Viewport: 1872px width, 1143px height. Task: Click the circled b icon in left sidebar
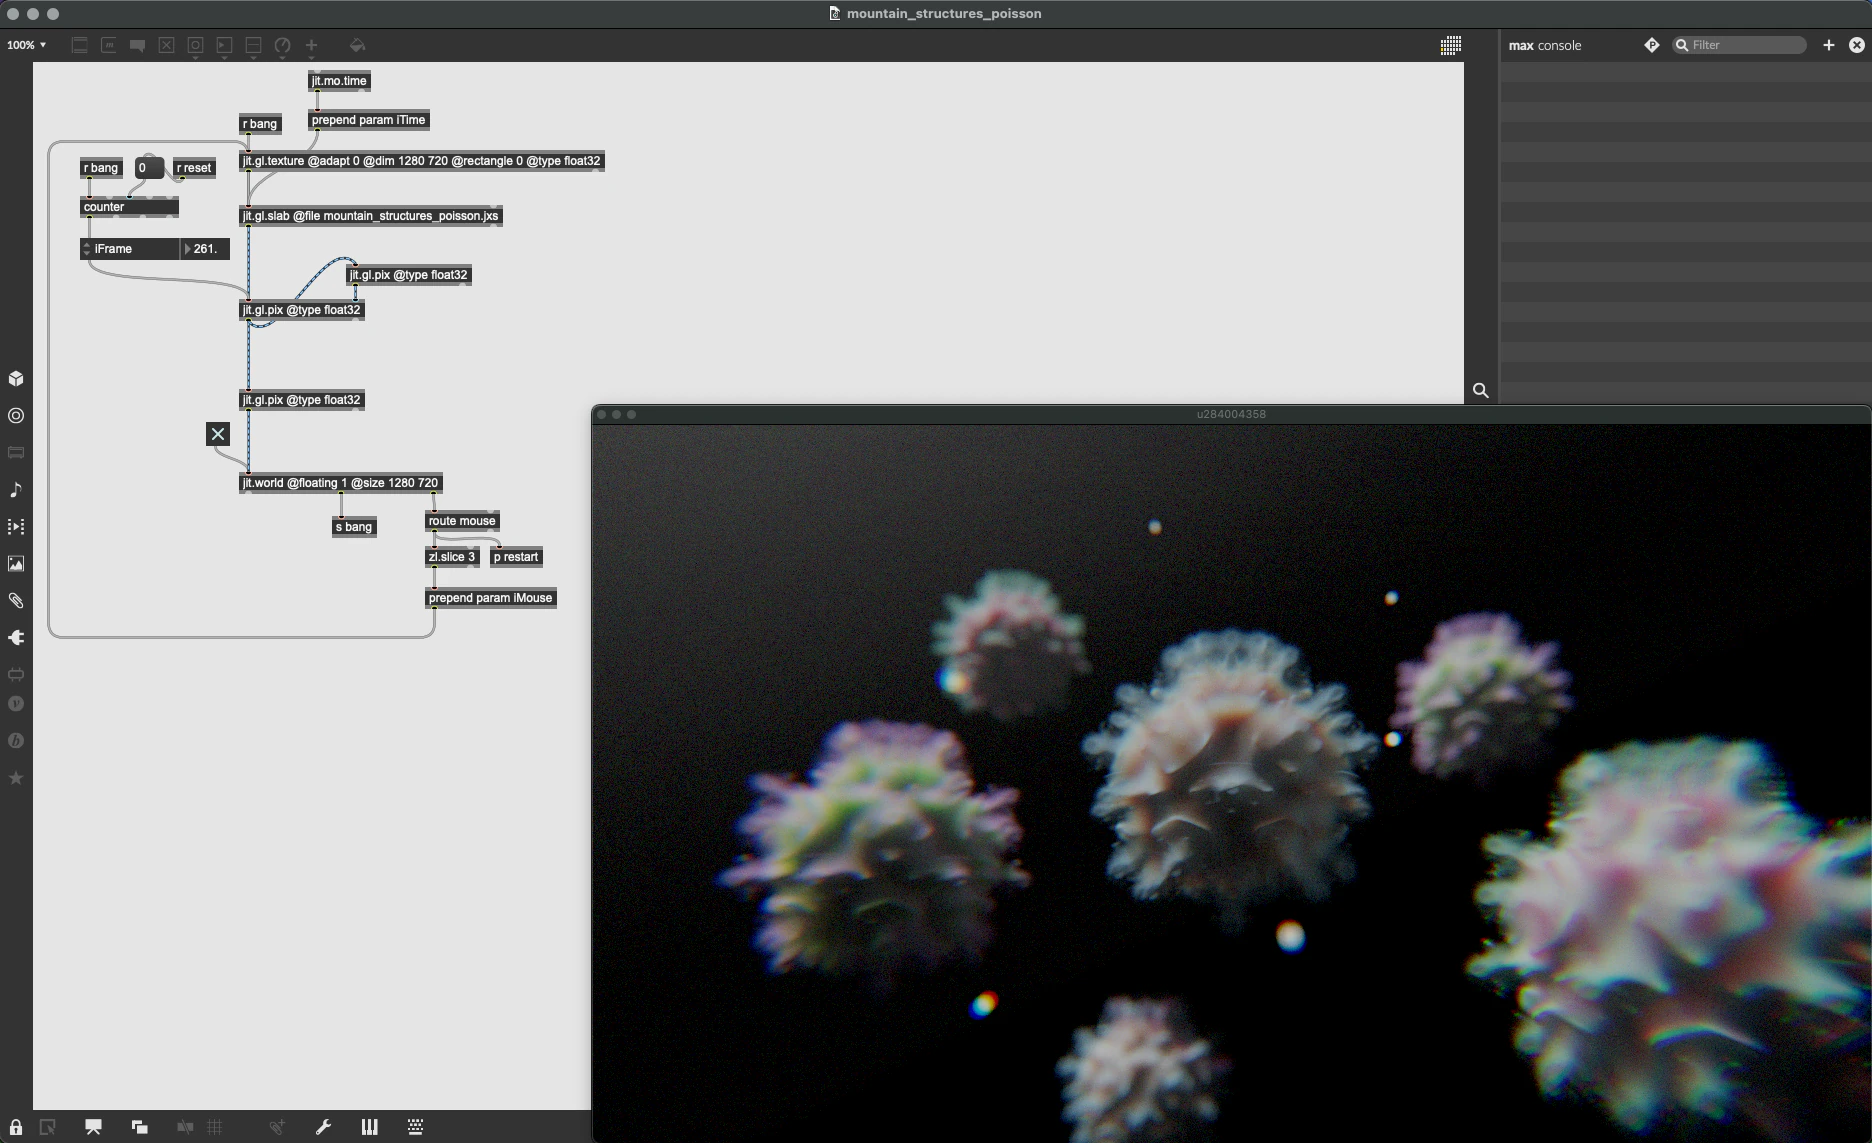pyautogui.click(x=16, y=741)
